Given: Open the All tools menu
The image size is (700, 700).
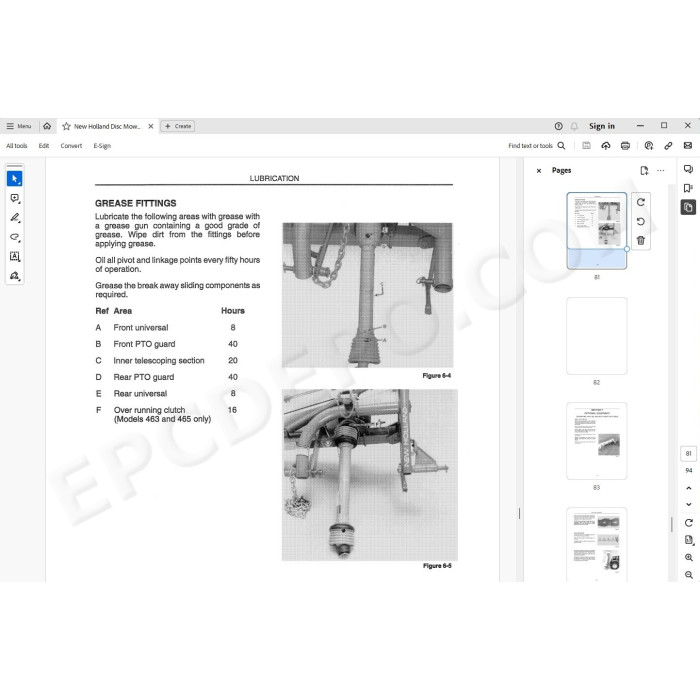Looking at the screenshot, I should 17,146.
